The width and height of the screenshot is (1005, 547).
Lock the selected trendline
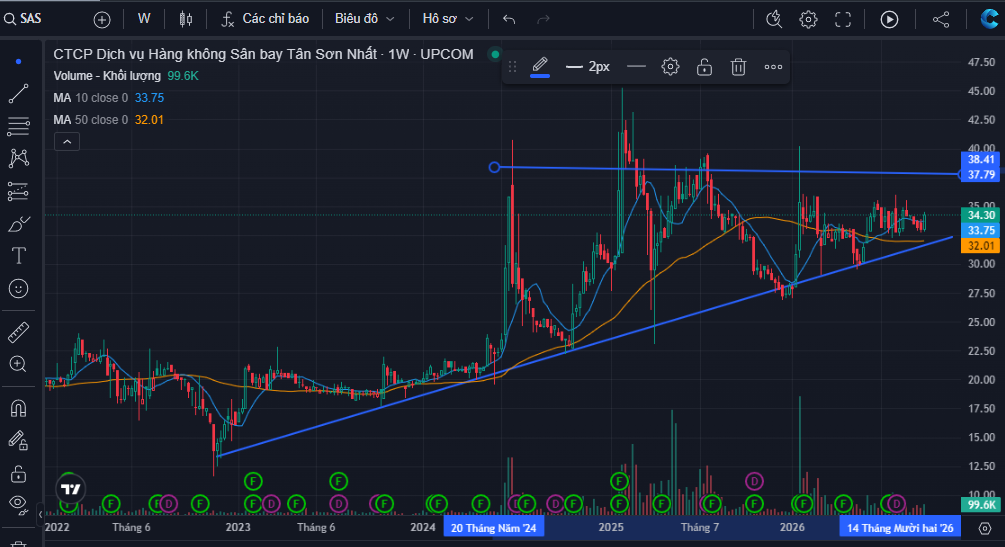(704, 67)
